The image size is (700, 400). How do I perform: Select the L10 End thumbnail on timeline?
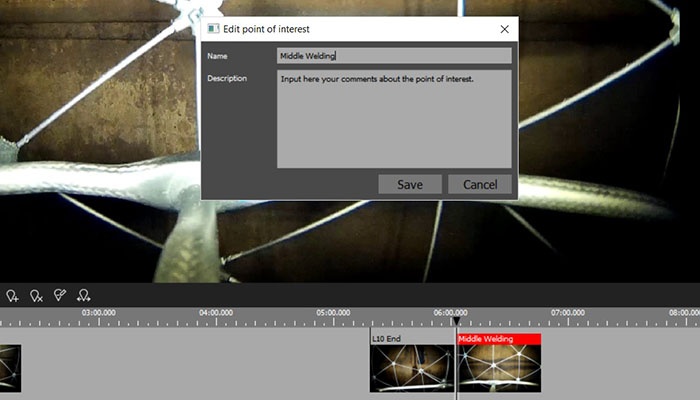pos(412,368)
